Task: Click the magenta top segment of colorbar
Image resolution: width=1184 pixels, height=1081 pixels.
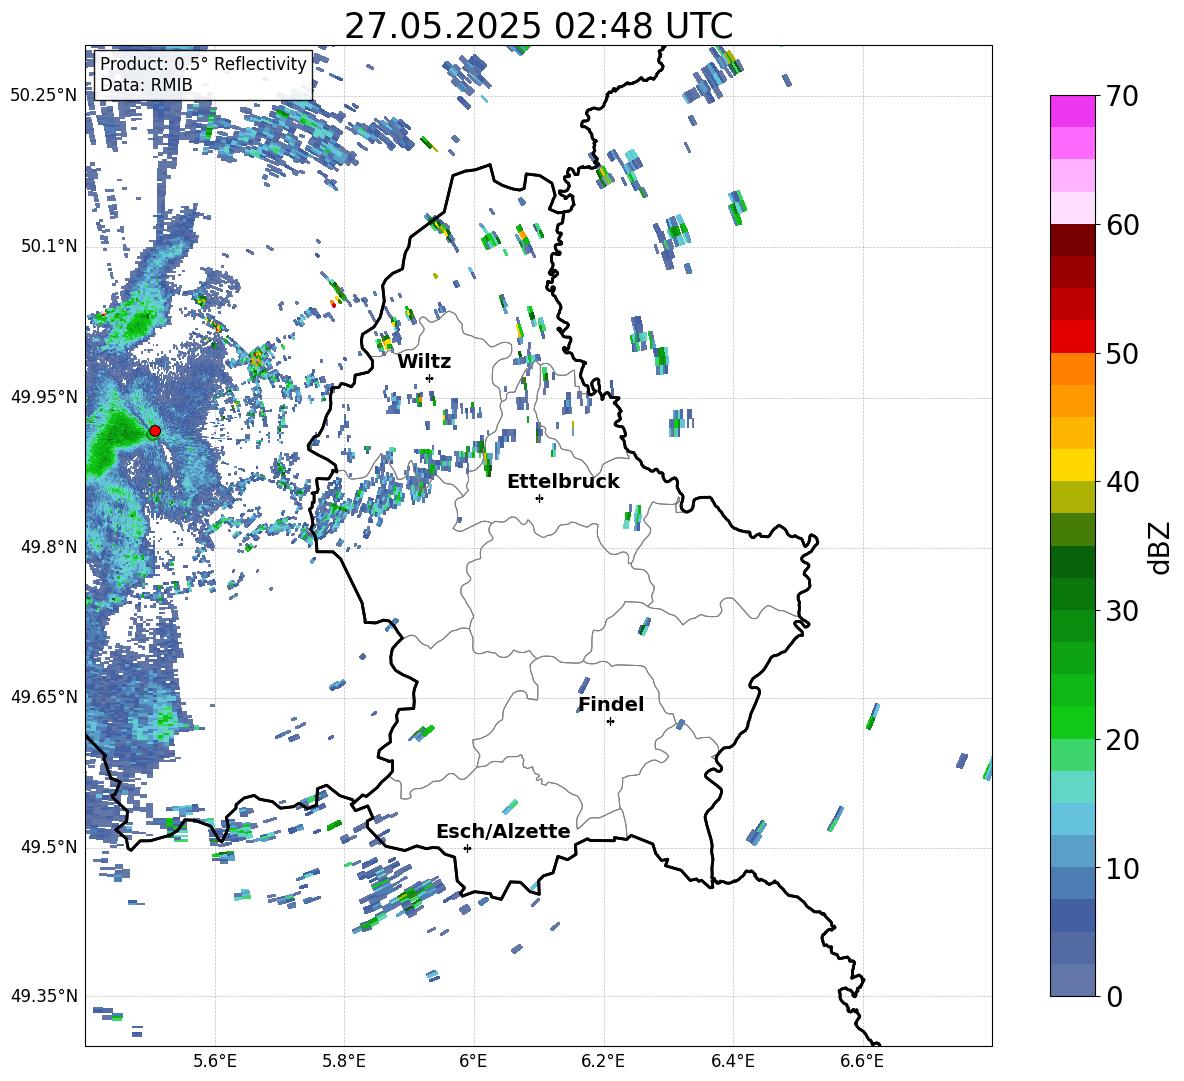Action: [1072, 111]
